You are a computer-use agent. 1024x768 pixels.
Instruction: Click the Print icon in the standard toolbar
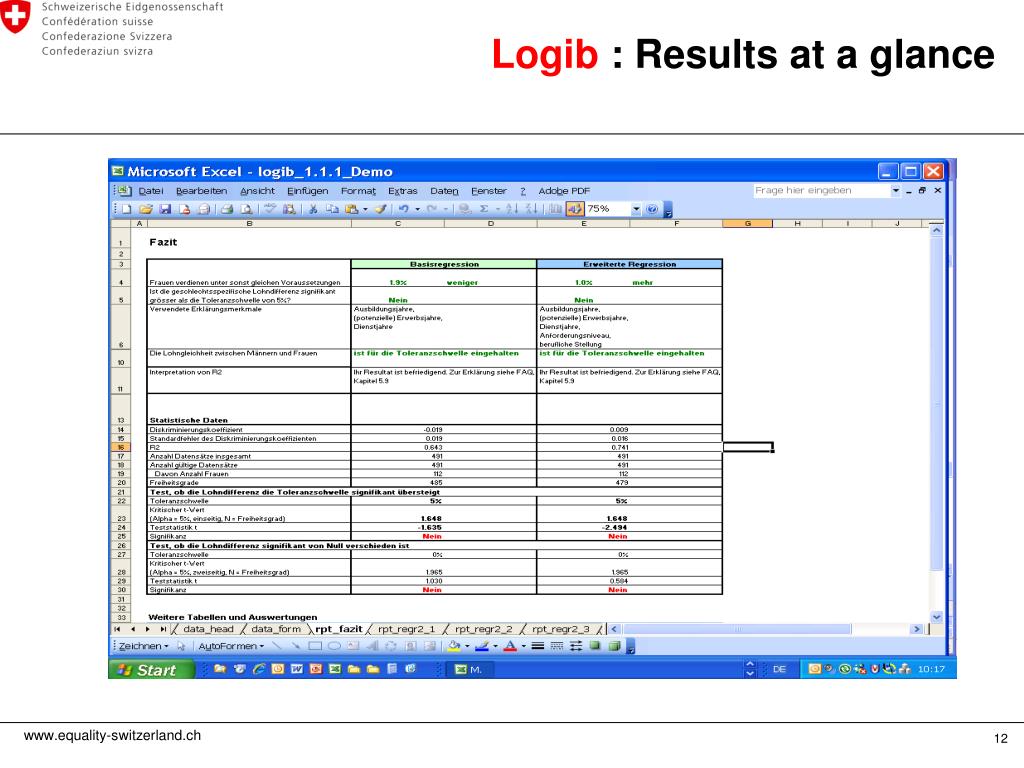coord(226,209)
